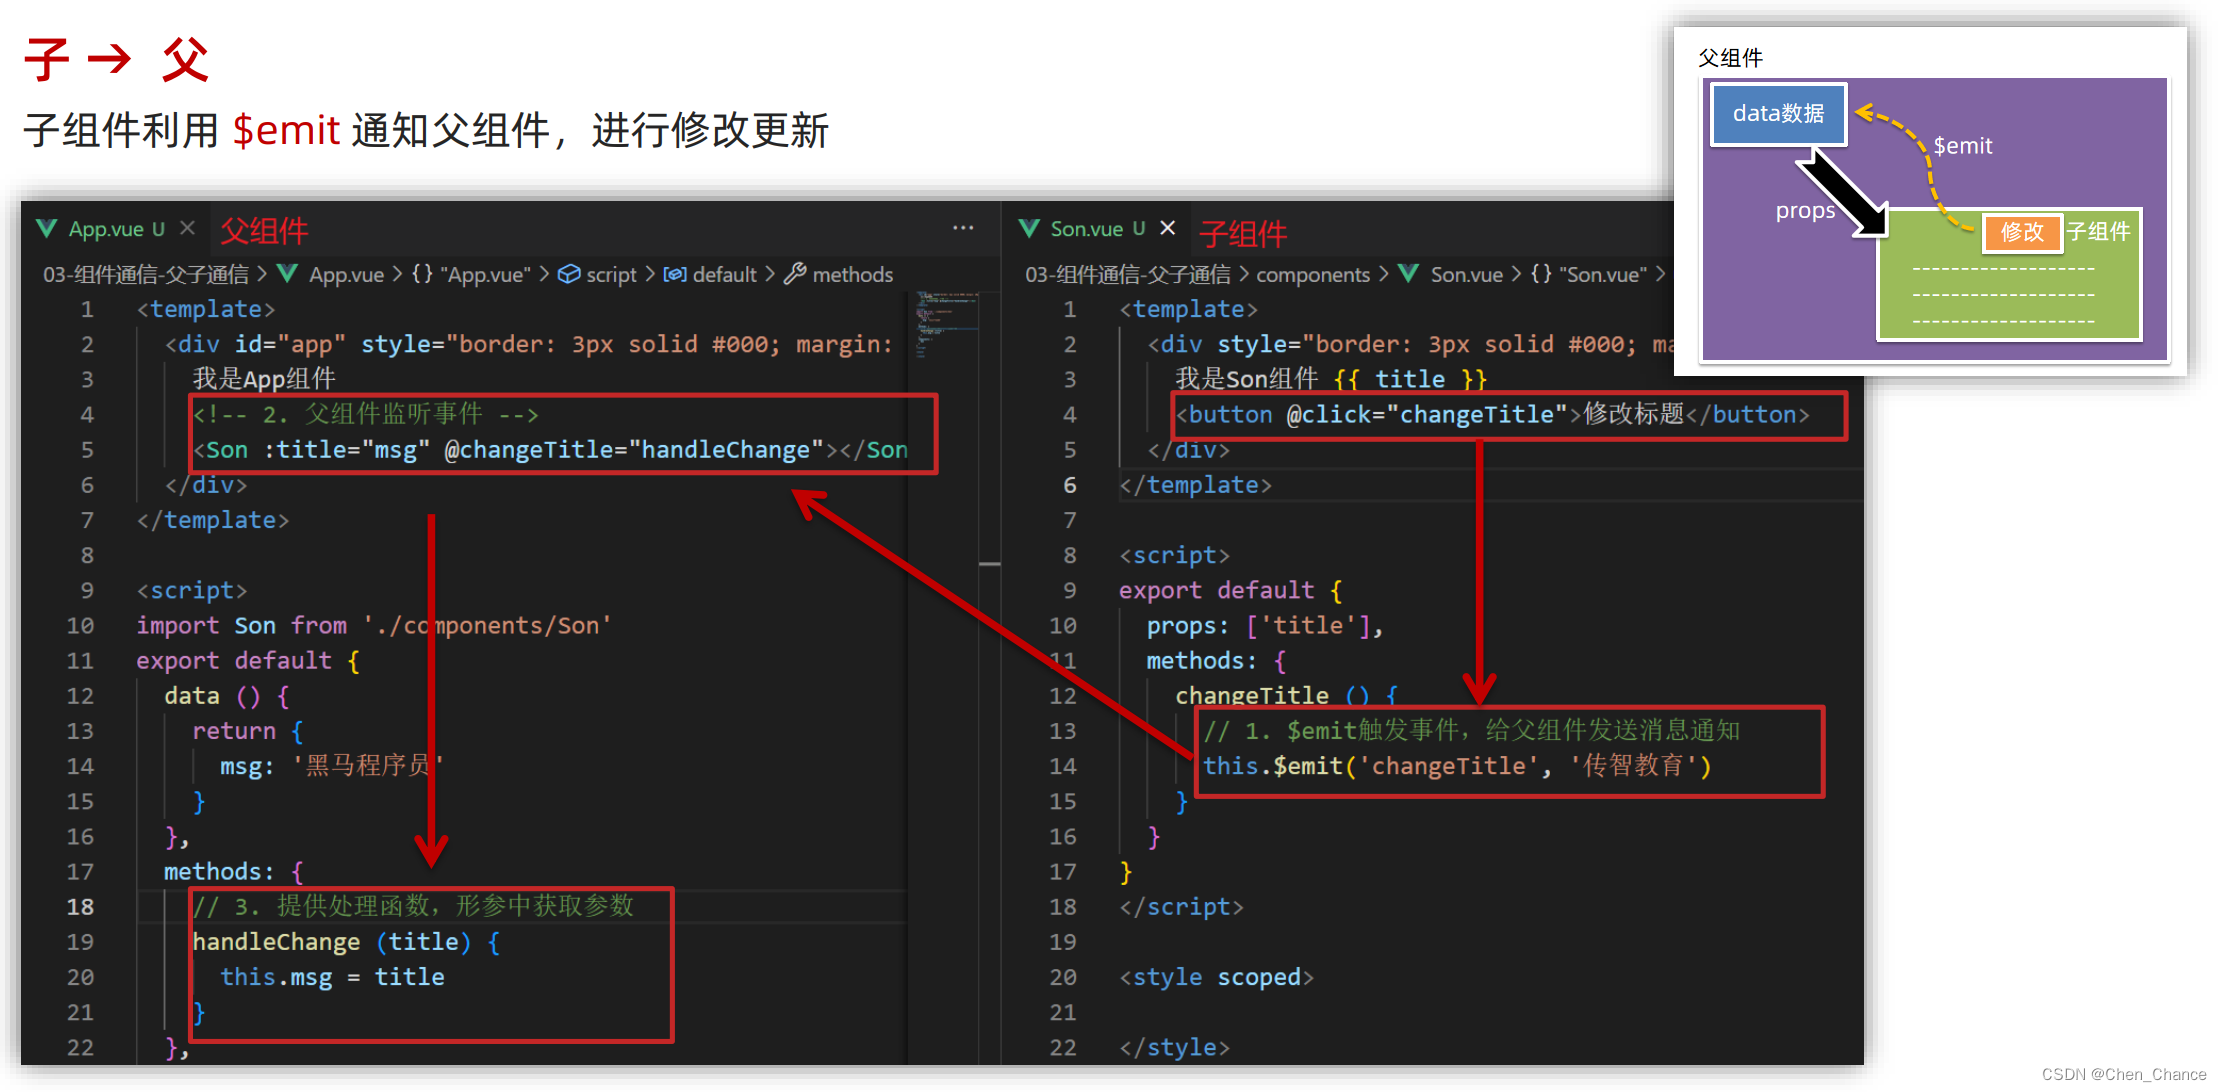Click "<script>" tag on App.vue line 9

(x=192, y=590)
